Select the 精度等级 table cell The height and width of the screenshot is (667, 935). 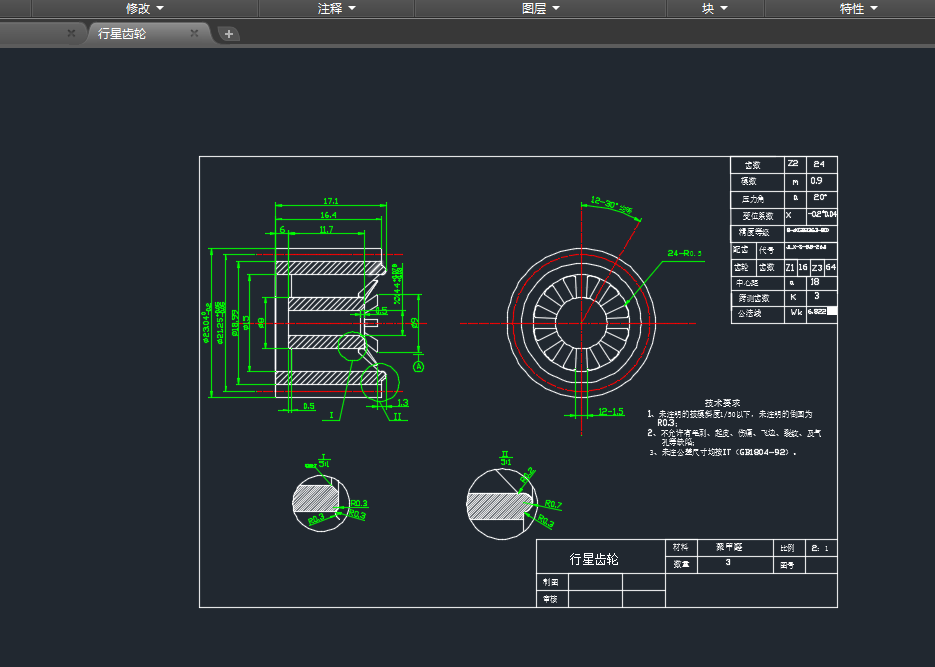click(x=757, y=232)
